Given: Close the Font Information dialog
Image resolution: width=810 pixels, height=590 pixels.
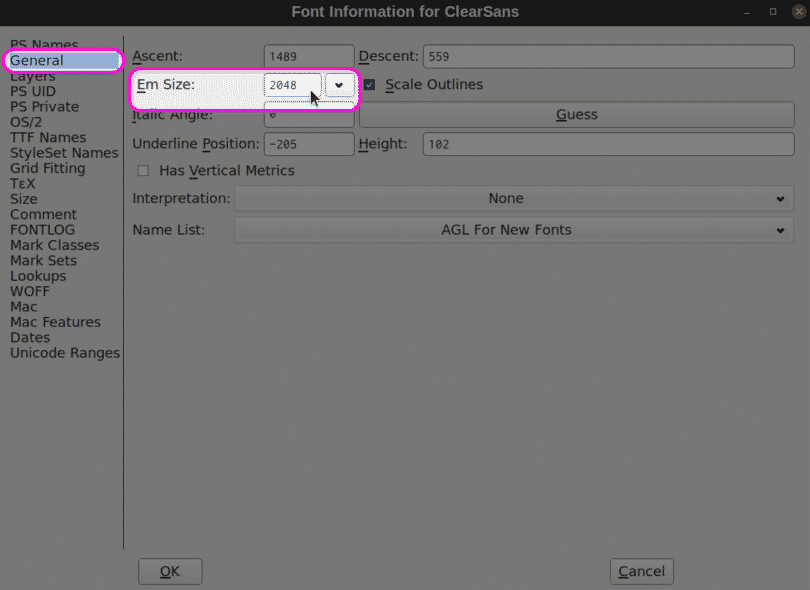Looking at the screenshot, I should tap(799, 12).
